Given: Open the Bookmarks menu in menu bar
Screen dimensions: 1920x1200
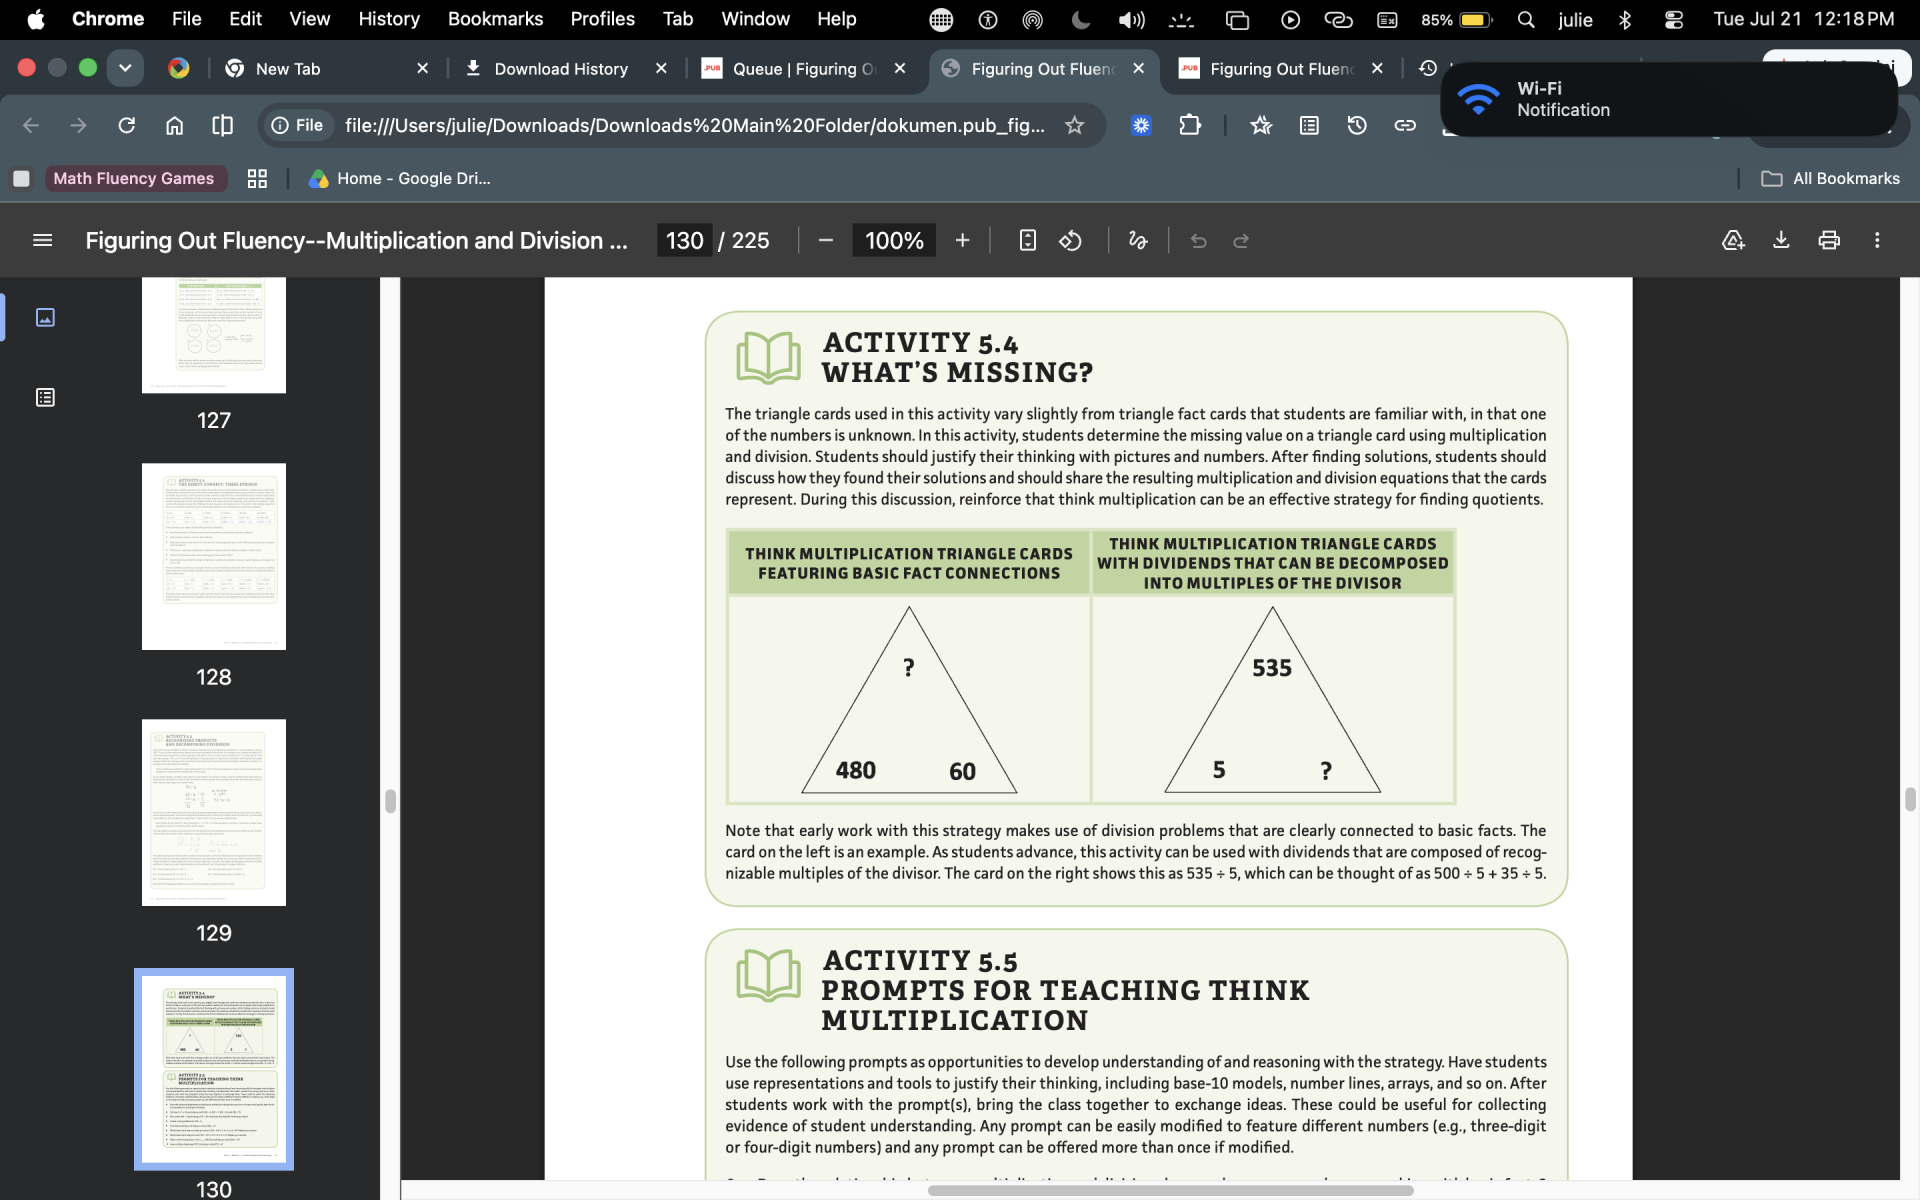Looking at the screenshot, I should 495,19.
